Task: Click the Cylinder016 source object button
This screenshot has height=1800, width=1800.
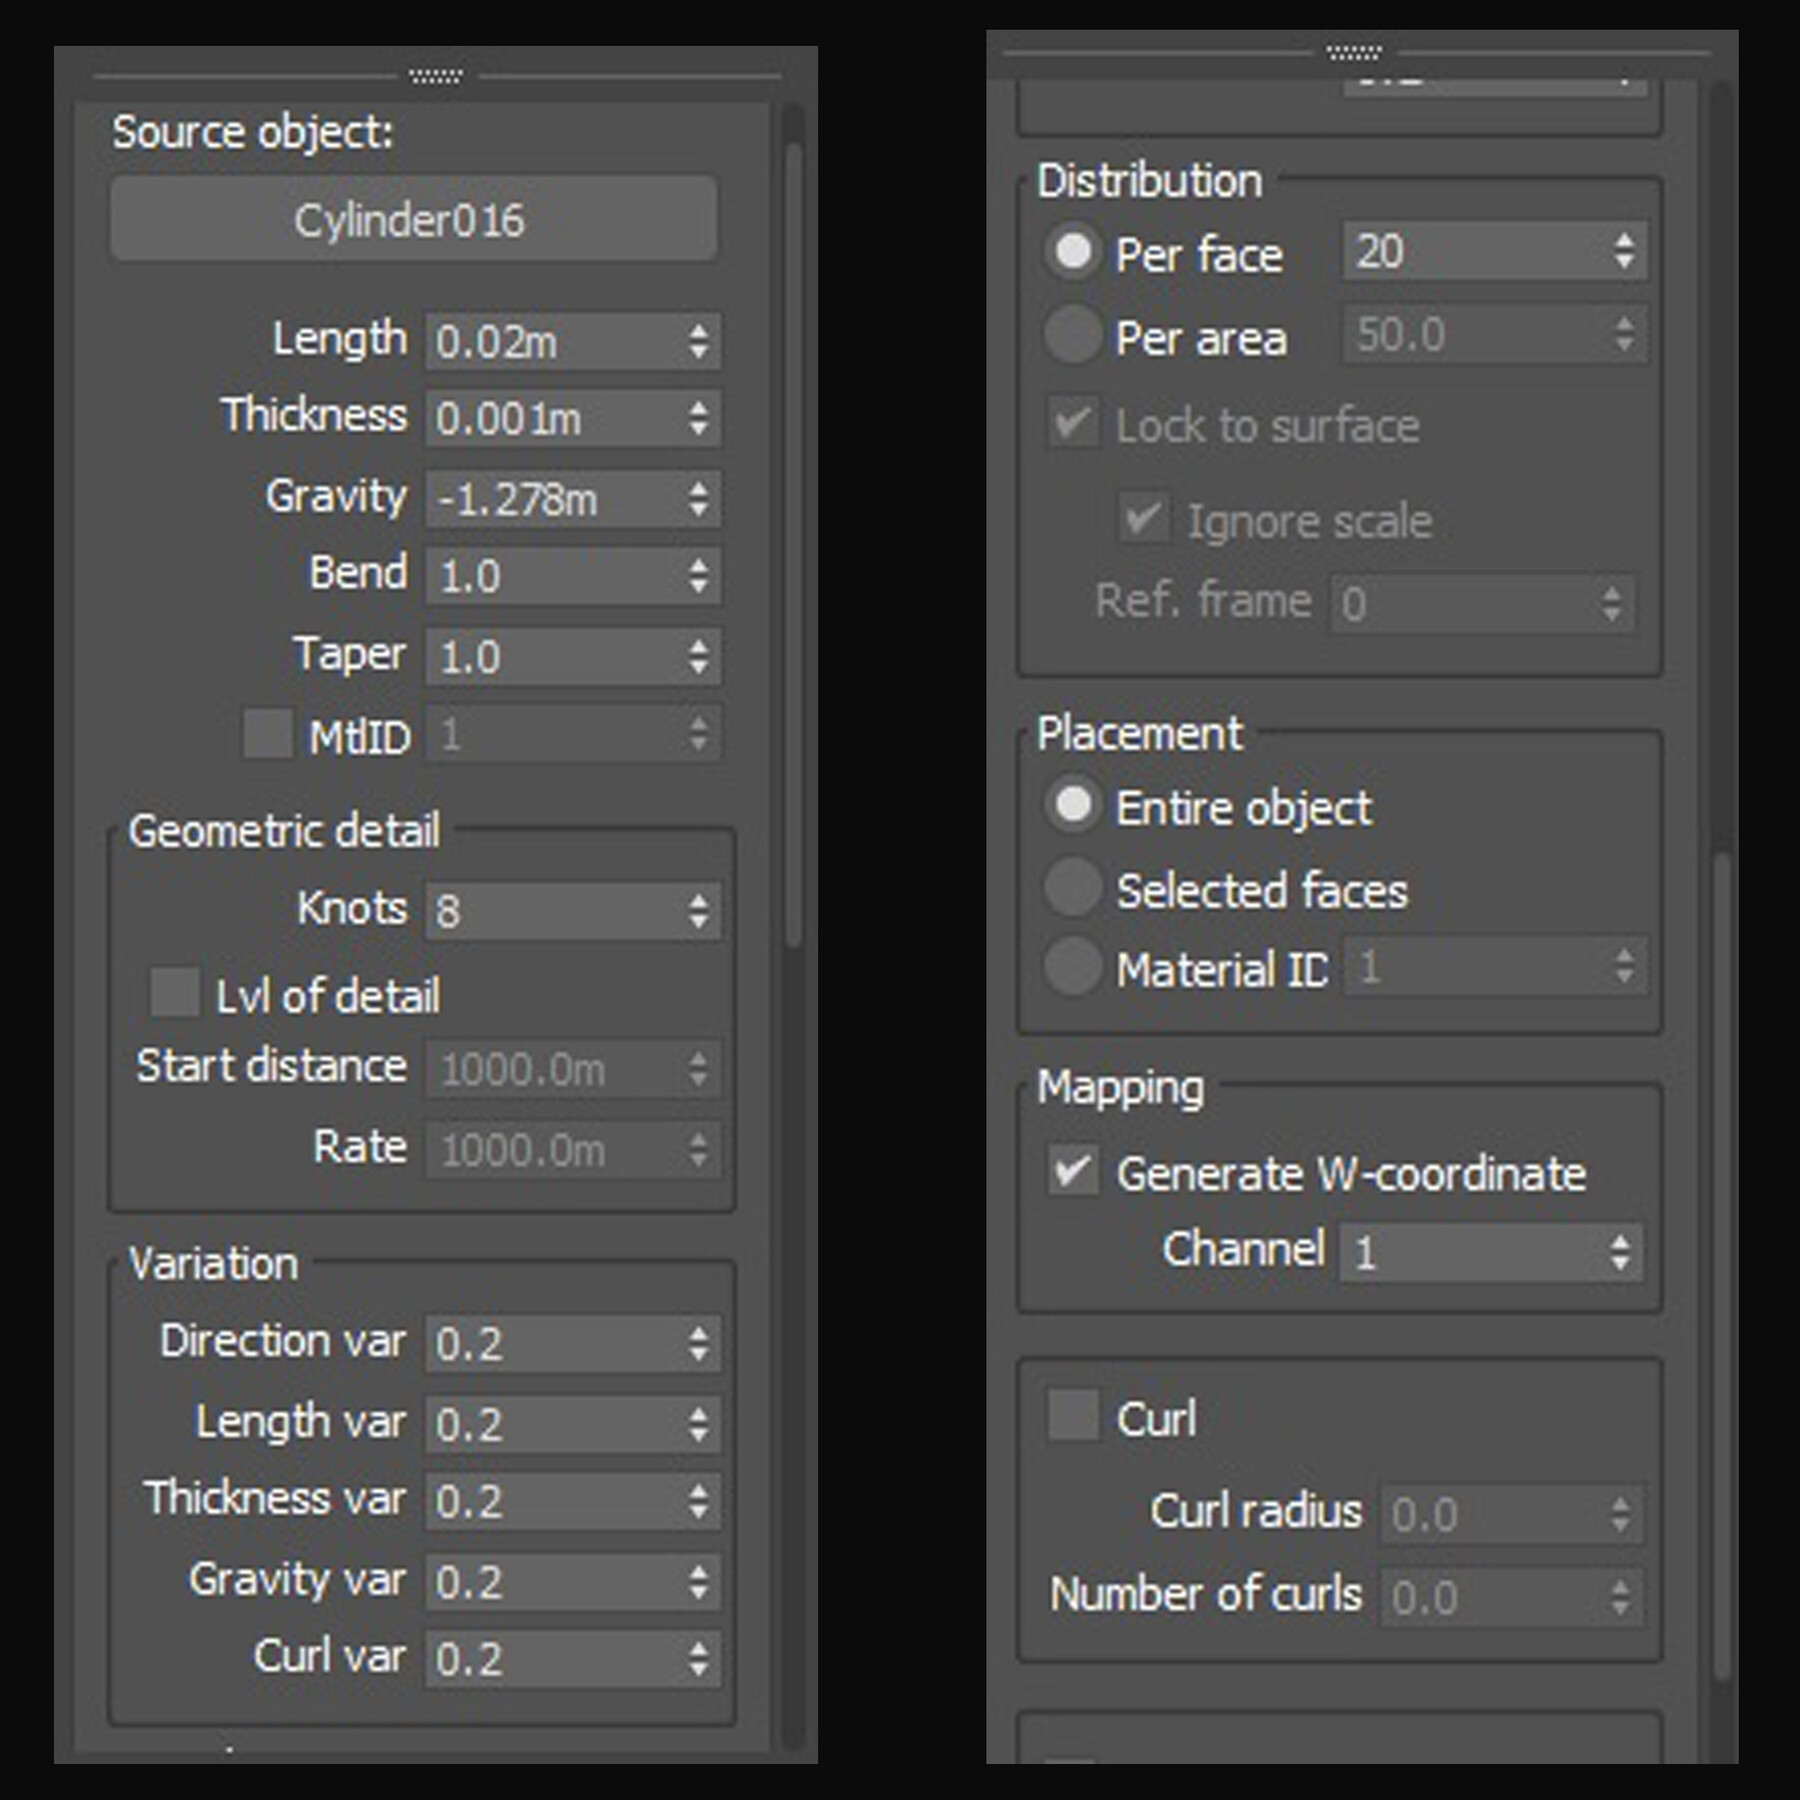Action: 413,220
